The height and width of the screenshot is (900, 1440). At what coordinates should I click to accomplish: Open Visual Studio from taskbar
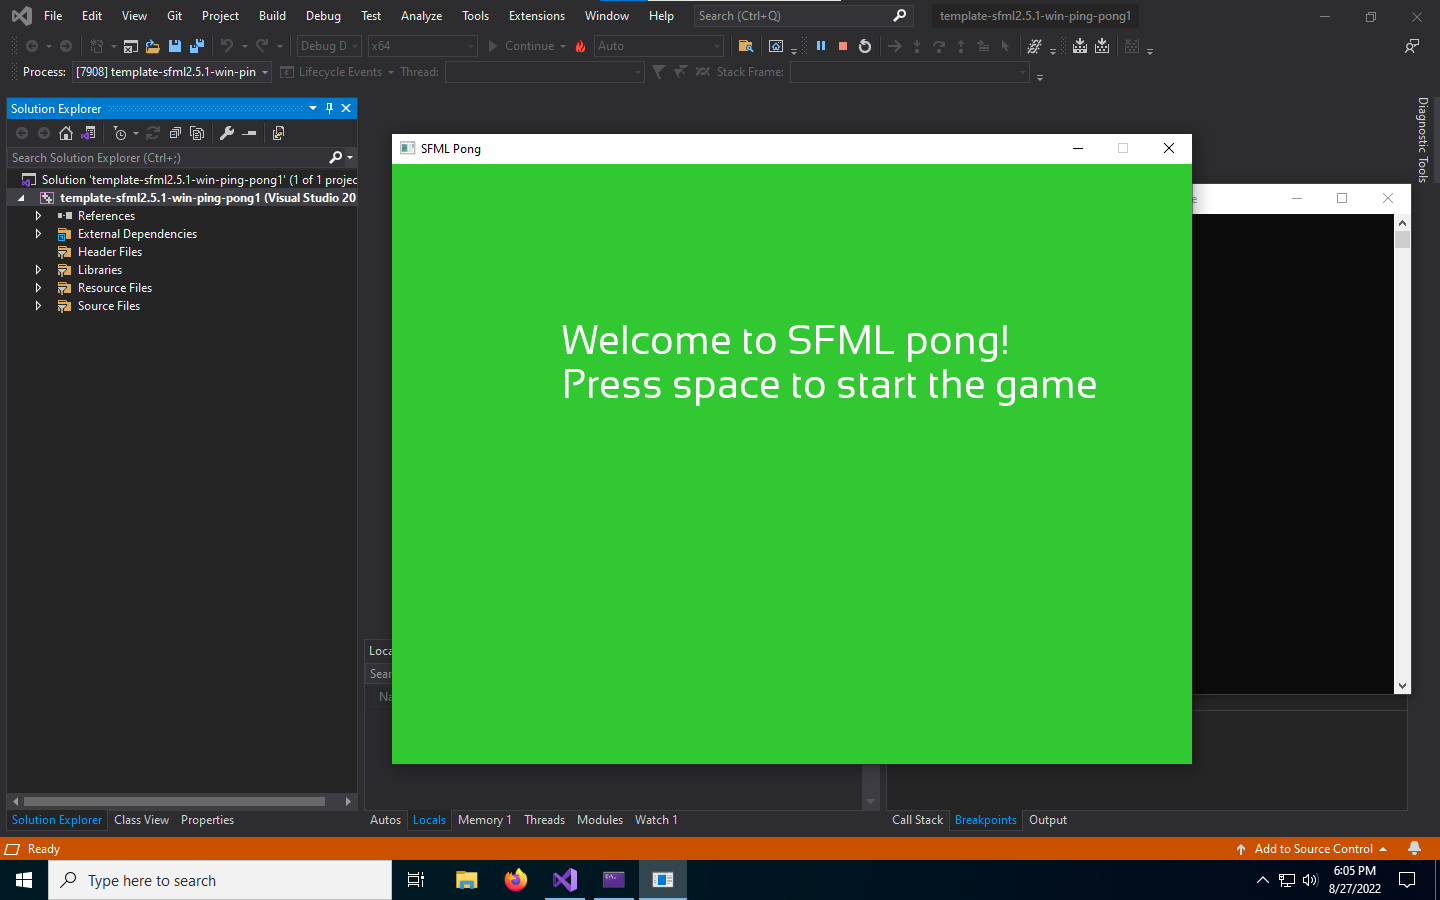tap(565, 880)
